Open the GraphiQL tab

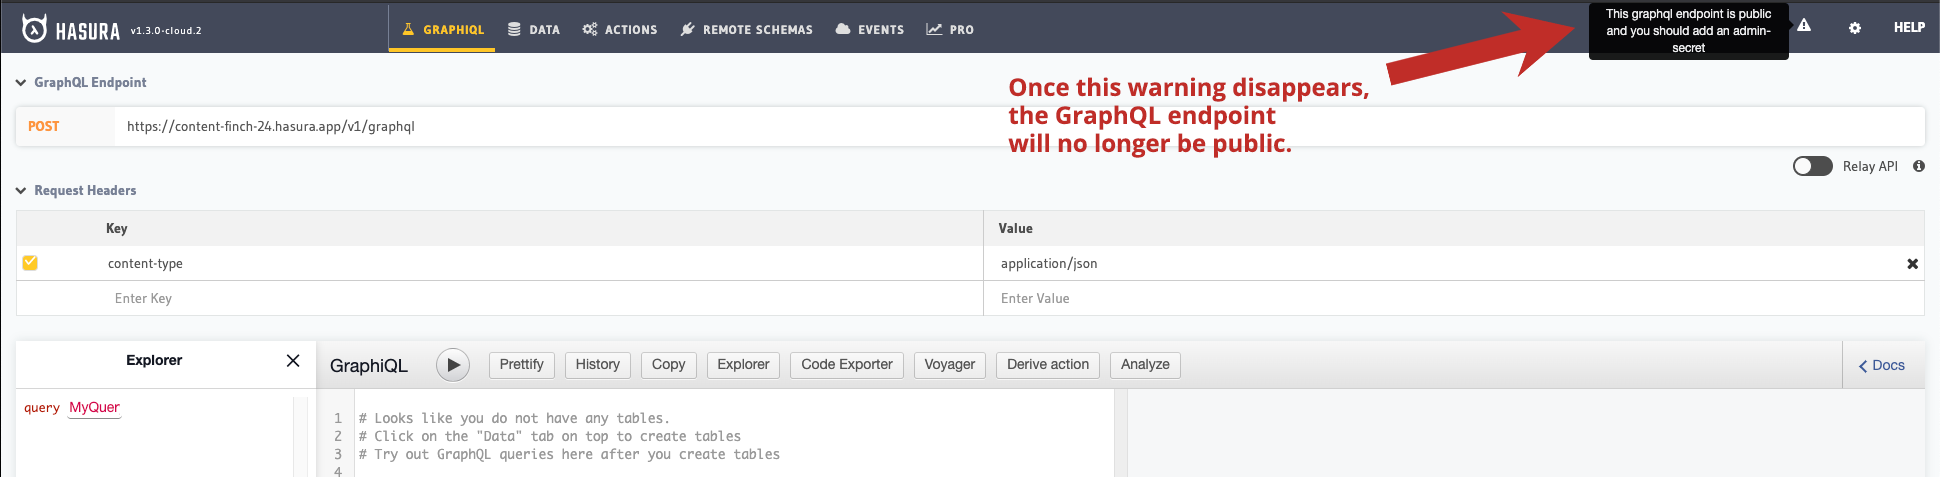(442, 29)
